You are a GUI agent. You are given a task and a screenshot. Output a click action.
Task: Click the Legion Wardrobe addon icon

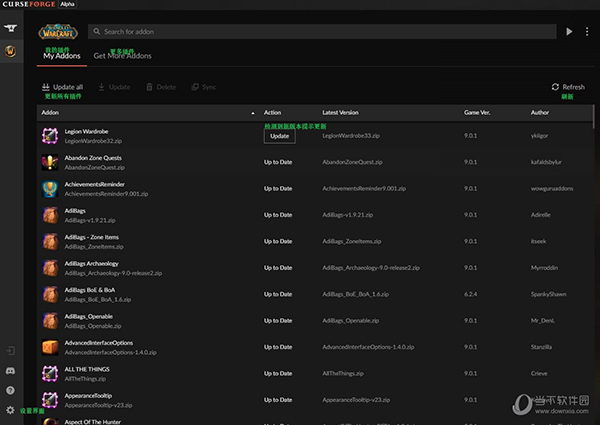[x=50, y=136]
